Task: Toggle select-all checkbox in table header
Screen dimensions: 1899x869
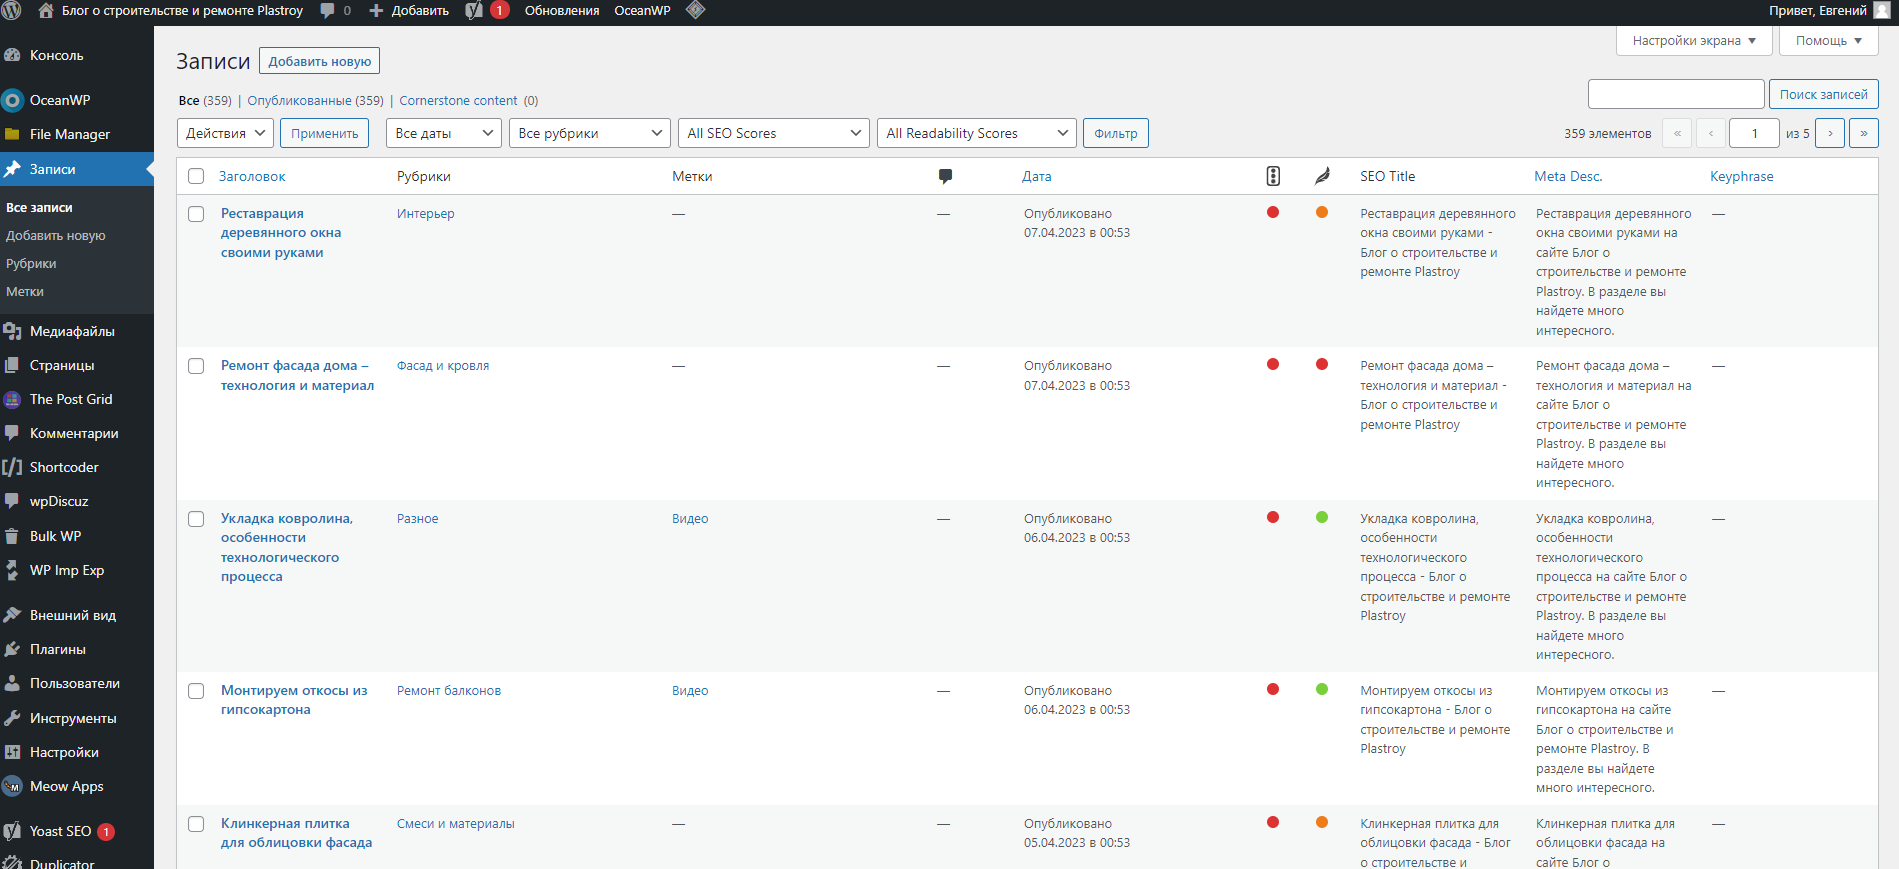Action: click(x=196, y=176)
